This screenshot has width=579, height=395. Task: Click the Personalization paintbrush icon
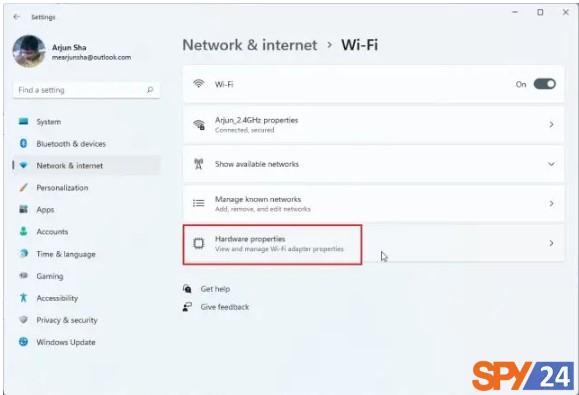(23, 188)
